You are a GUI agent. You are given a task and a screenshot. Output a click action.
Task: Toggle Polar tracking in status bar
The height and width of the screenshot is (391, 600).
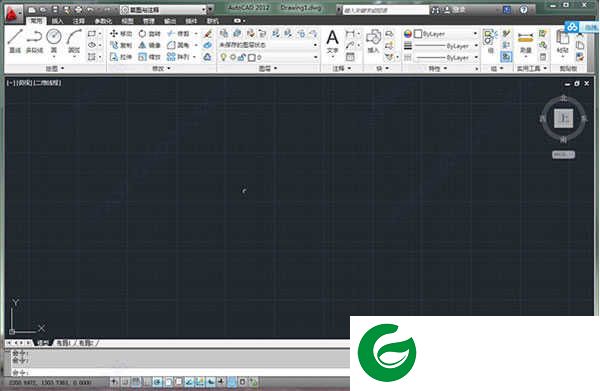tap(158, 381)
